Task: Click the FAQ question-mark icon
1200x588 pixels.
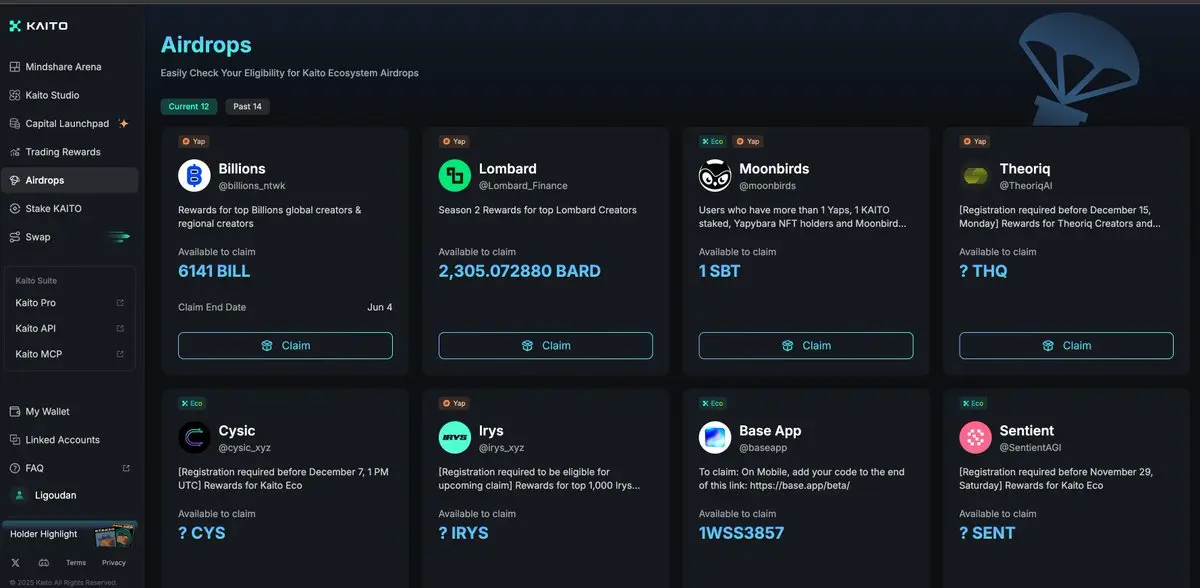Action: (15, 468)
